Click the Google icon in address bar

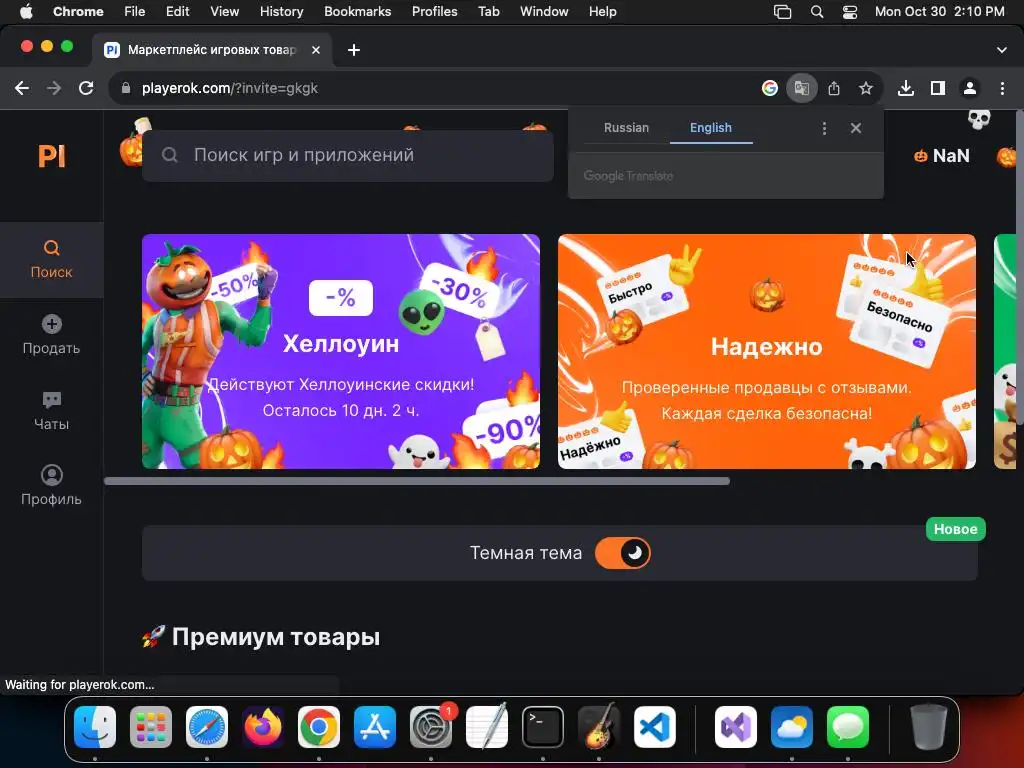pos(770,88)
